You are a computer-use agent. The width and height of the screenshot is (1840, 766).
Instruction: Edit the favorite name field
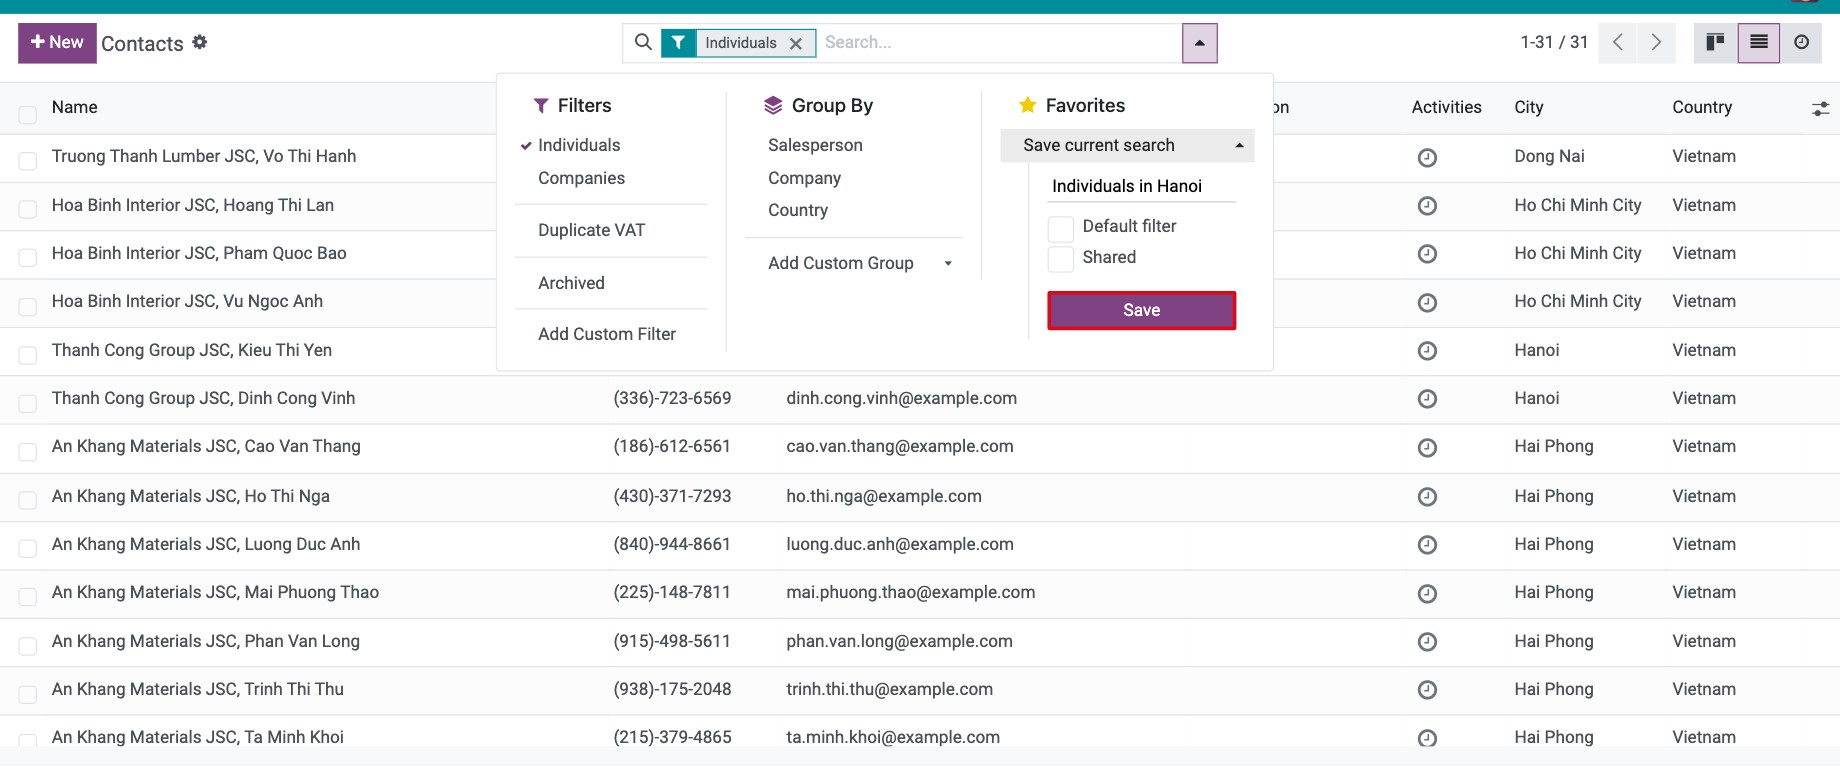[1142, 186]
